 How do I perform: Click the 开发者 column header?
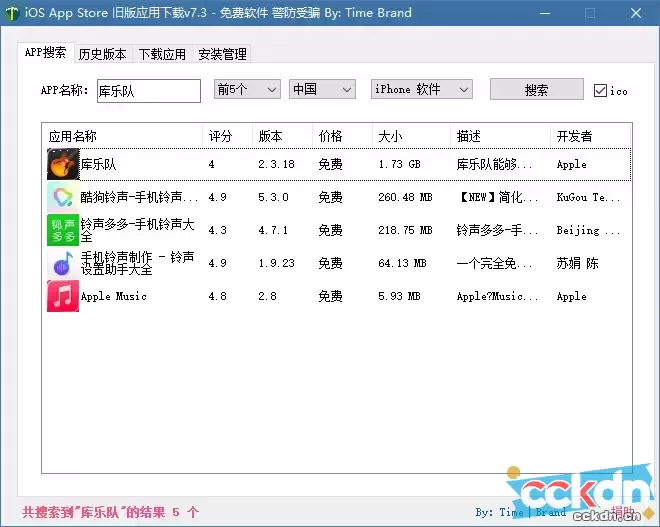point(591,136)
